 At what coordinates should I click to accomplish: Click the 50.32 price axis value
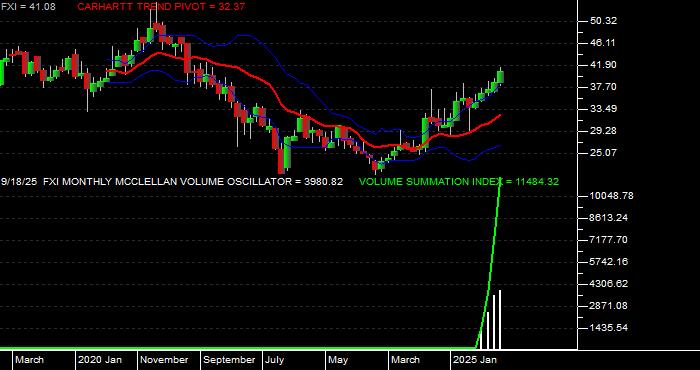604,21
